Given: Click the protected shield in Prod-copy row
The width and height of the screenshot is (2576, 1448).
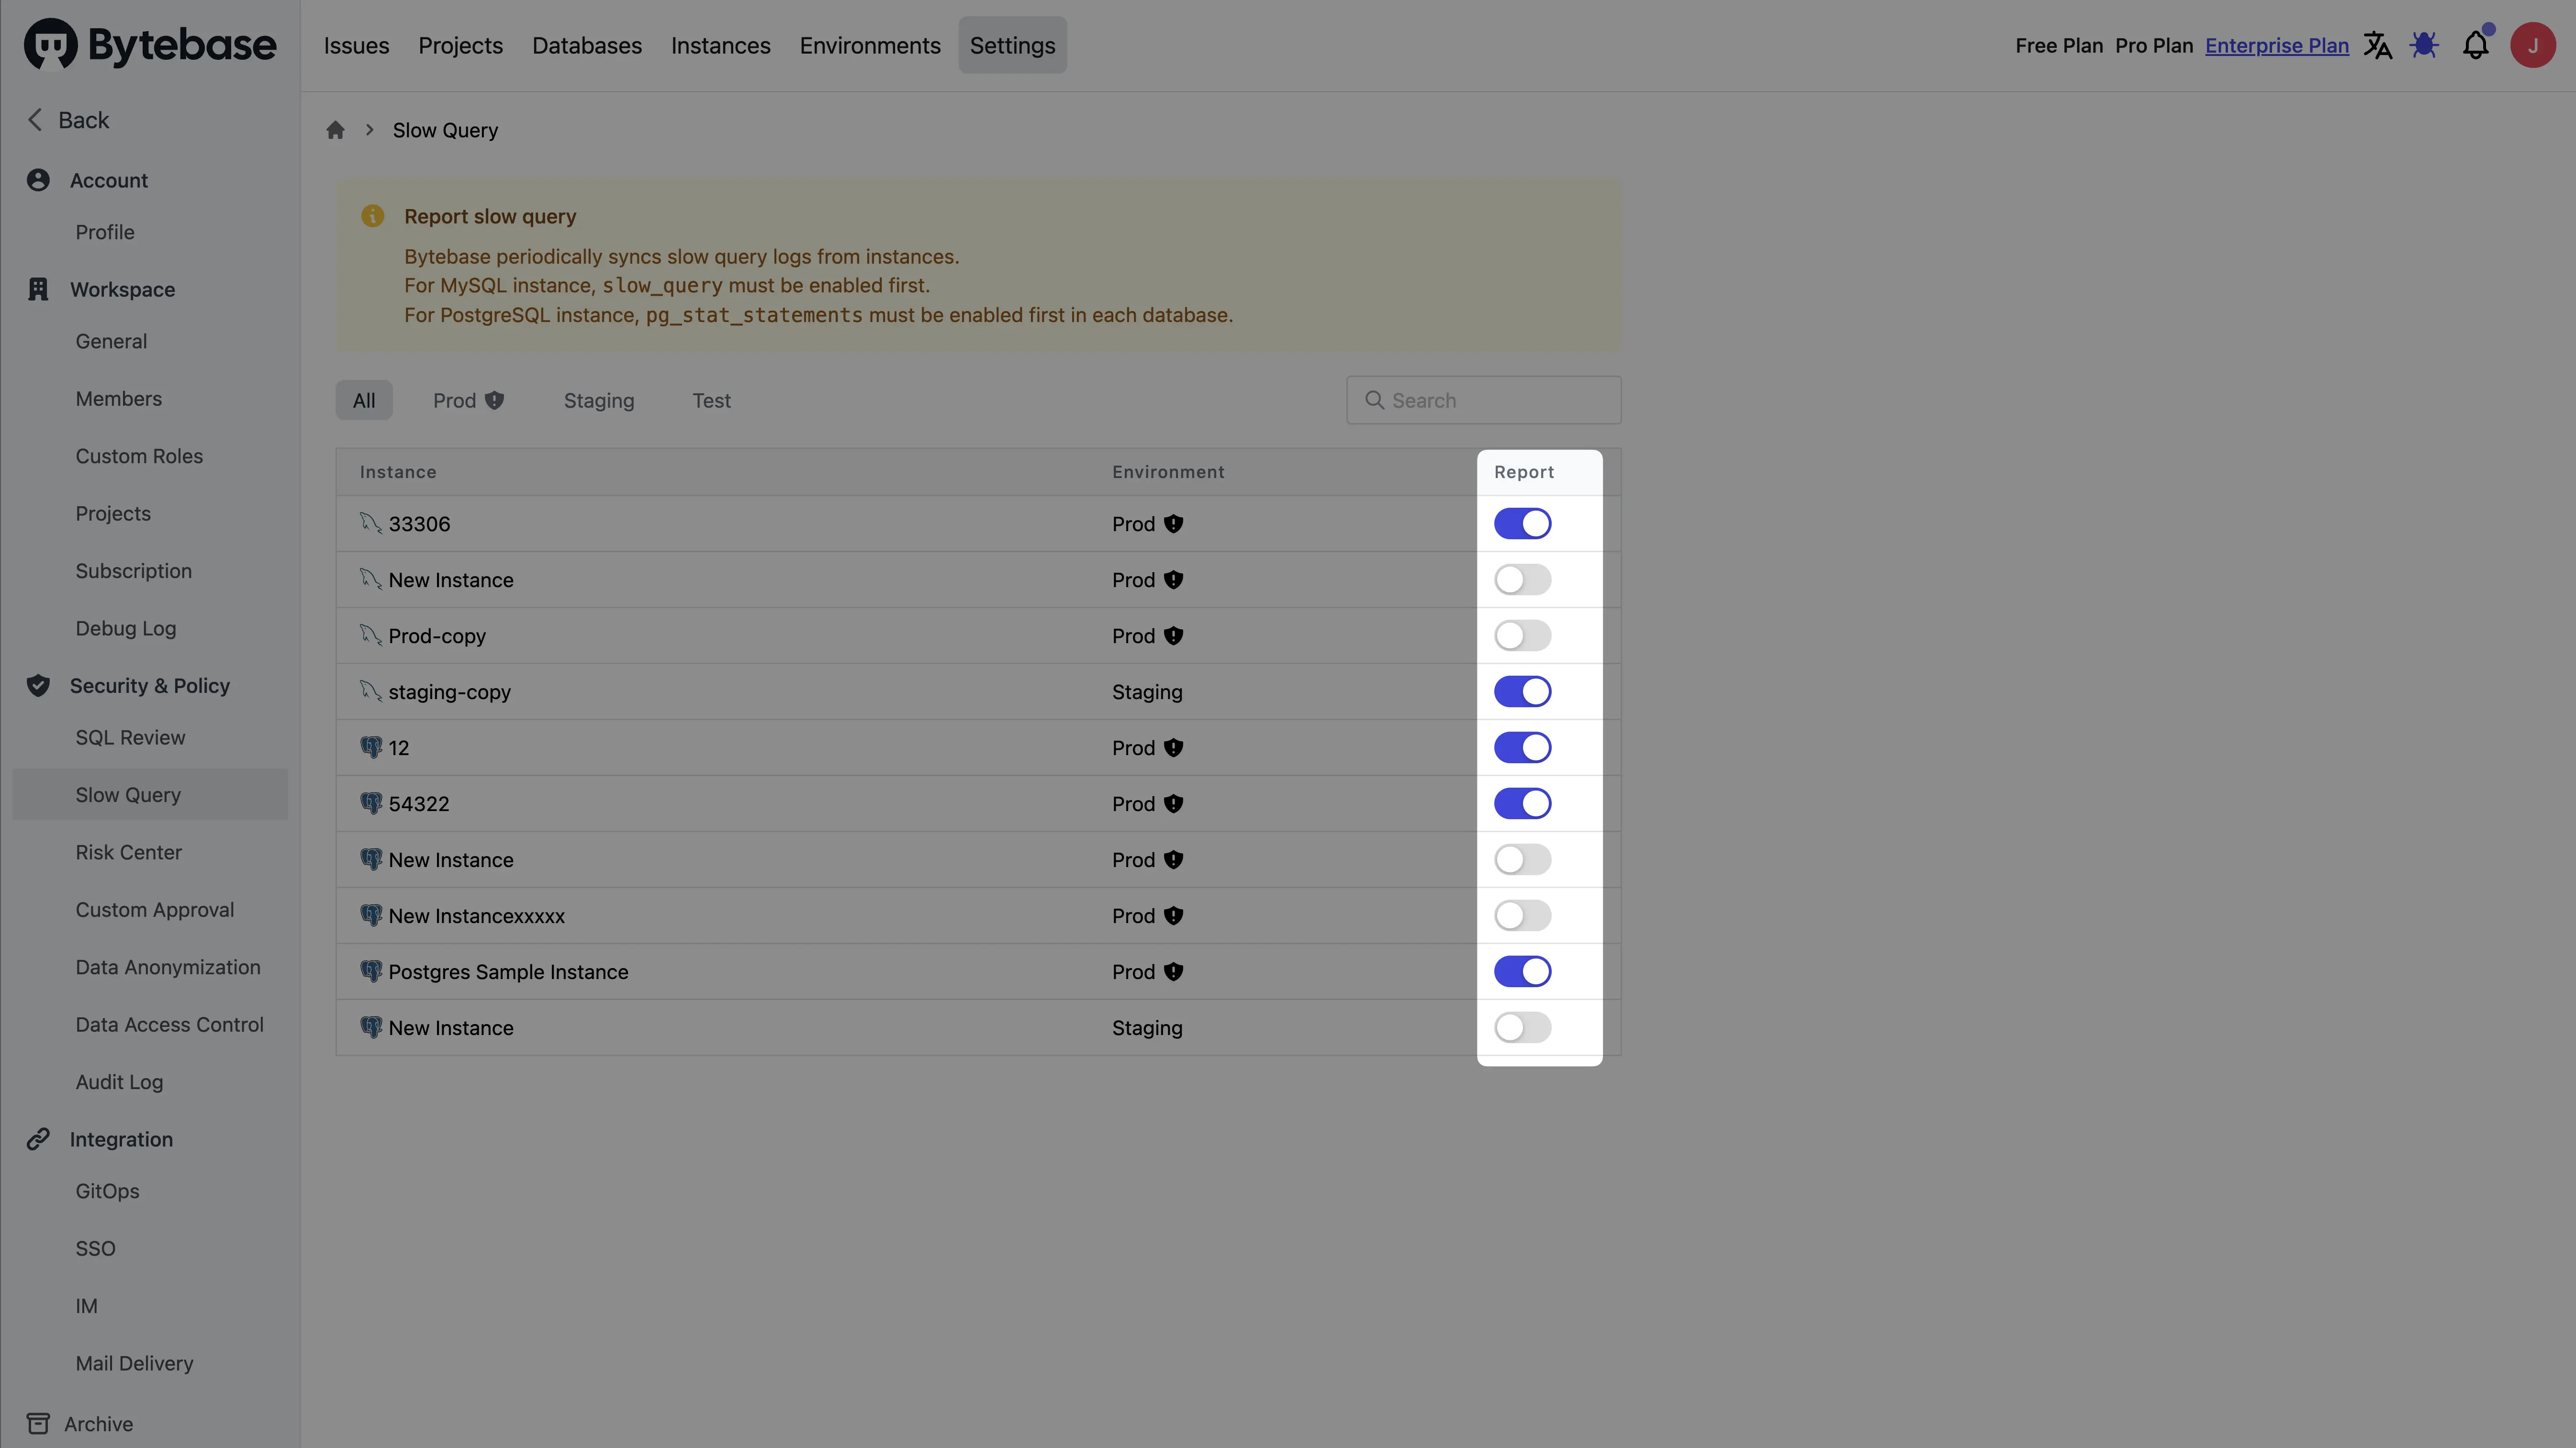Looking at the screenshot, I should (x=1174, y=636).
